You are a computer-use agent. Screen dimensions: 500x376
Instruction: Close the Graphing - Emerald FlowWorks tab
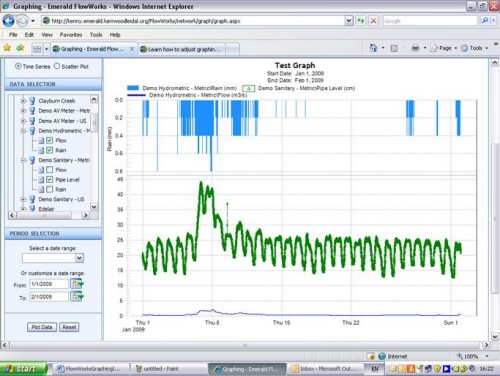point(132,49)
